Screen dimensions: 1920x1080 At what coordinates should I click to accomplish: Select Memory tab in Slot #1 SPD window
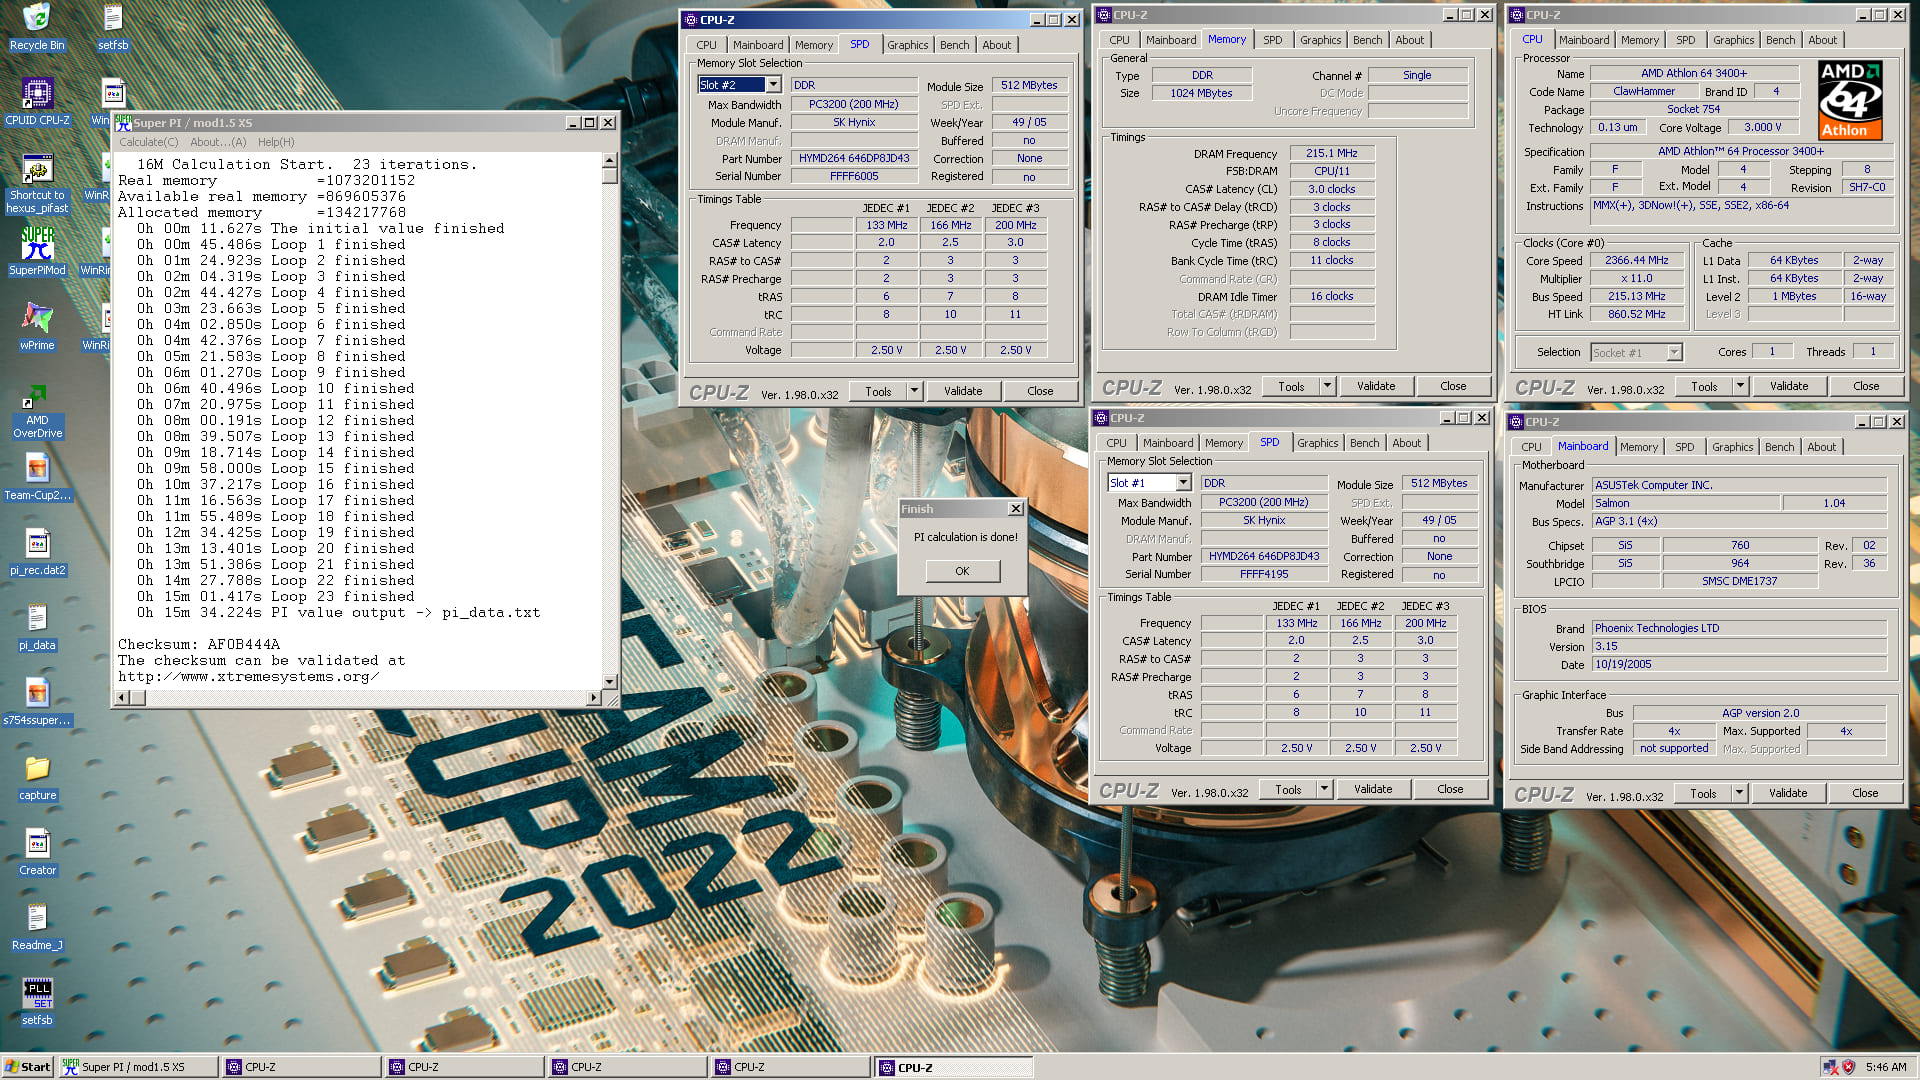tap(1223, 443)
